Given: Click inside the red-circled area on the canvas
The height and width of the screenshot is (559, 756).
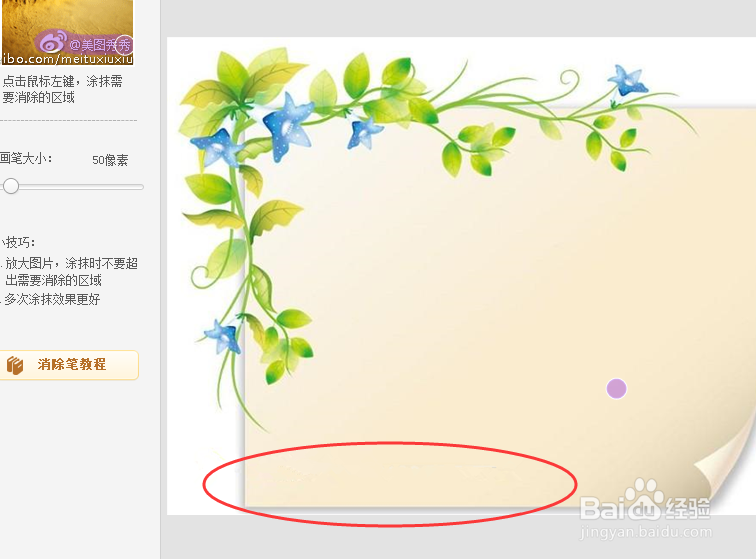Looking at the screenshot, I should [x=390, y=484].
